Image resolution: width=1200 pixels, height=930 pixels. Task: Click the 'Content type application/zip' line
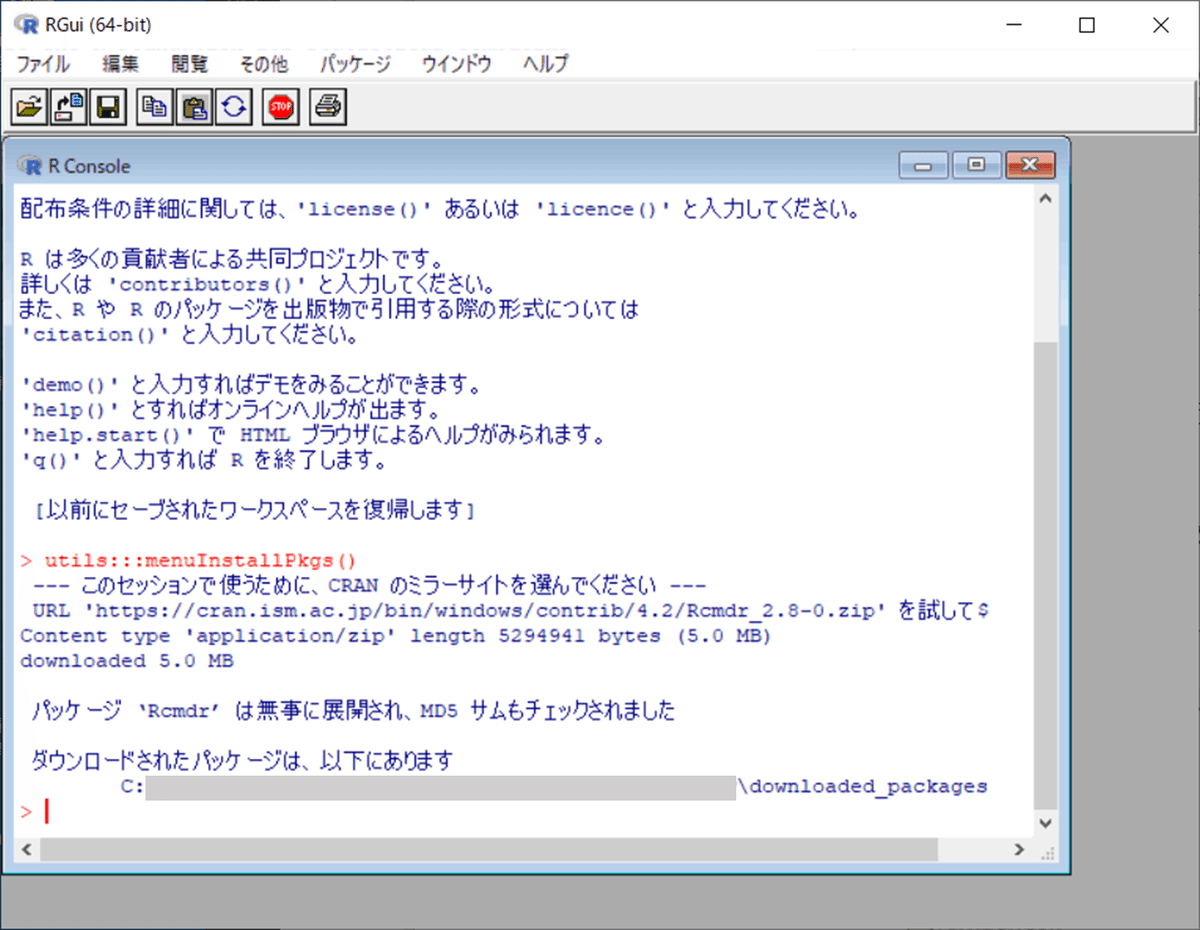click(x=395, y=636)
